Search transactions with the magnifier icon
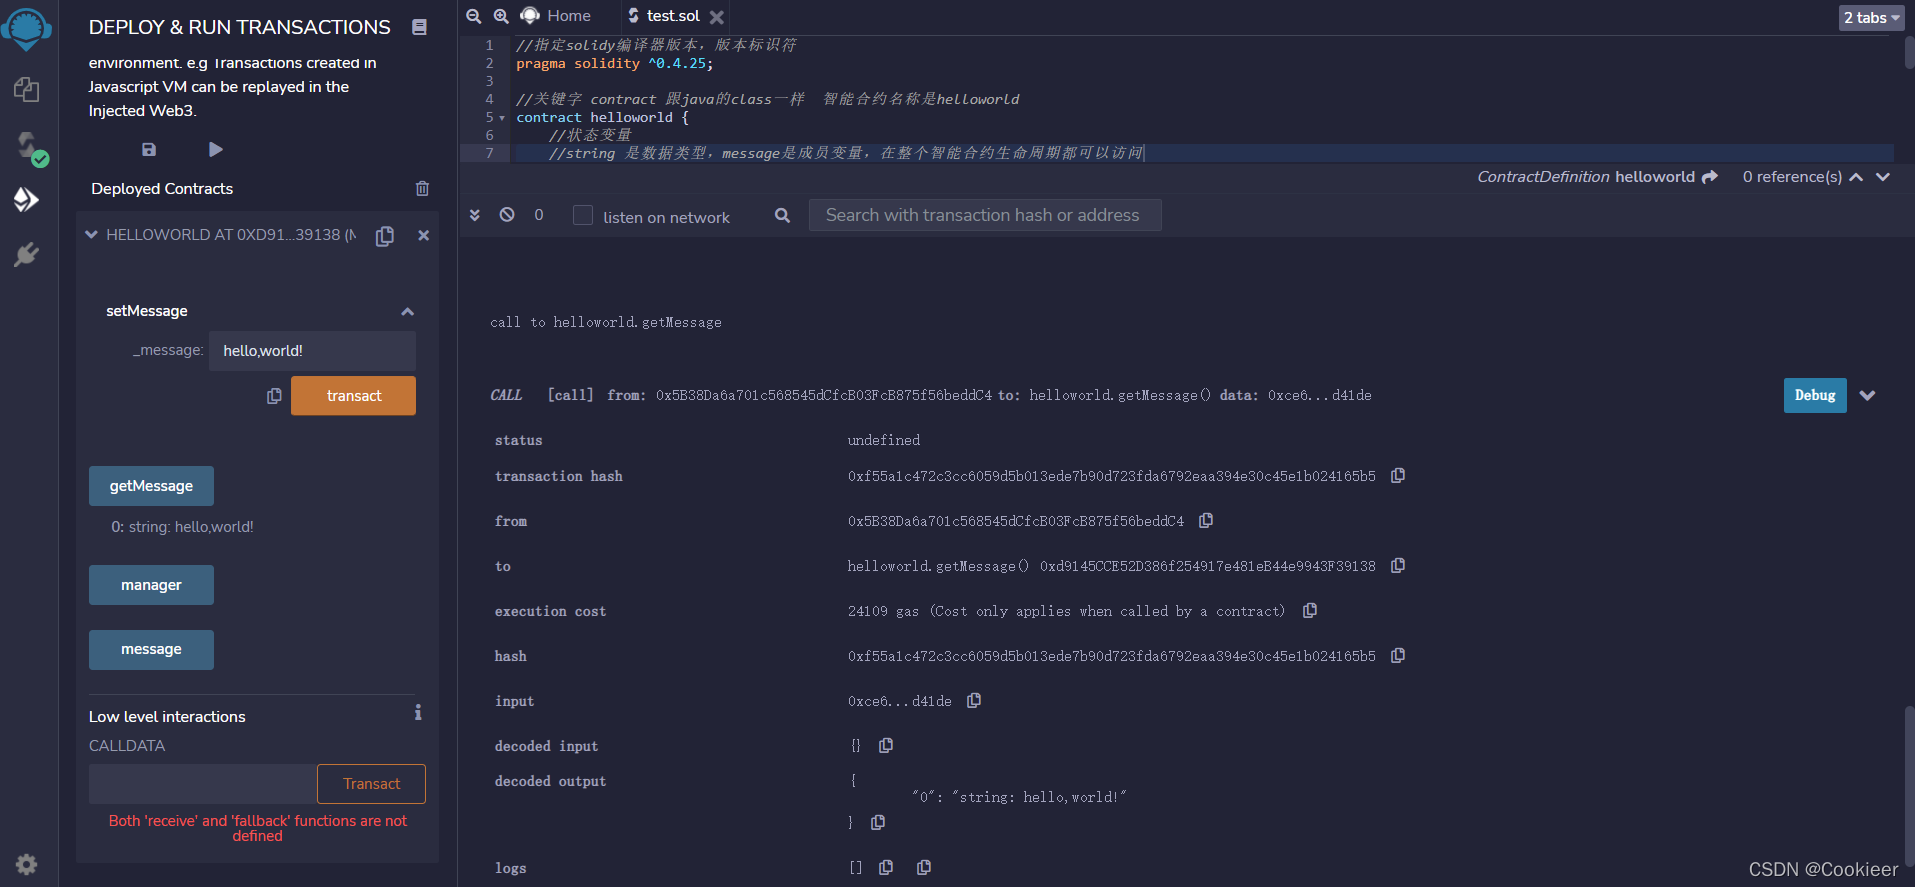 [782, 215]
